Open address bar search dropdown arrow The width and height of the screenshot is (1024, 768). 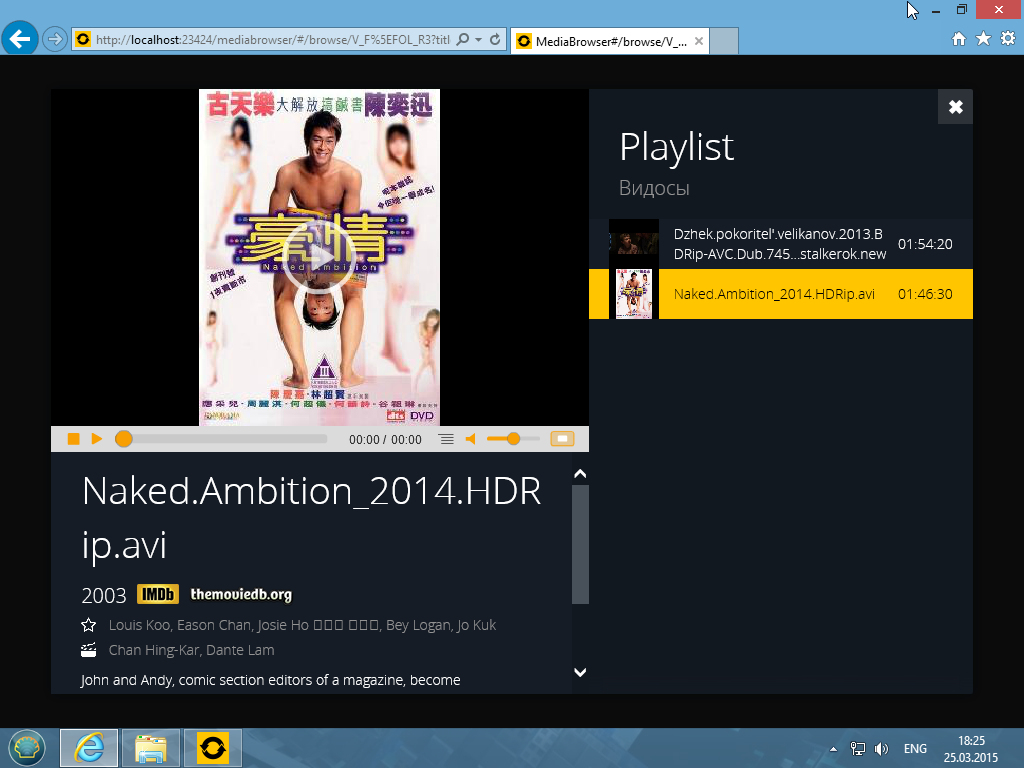click(x=479, y=40)
